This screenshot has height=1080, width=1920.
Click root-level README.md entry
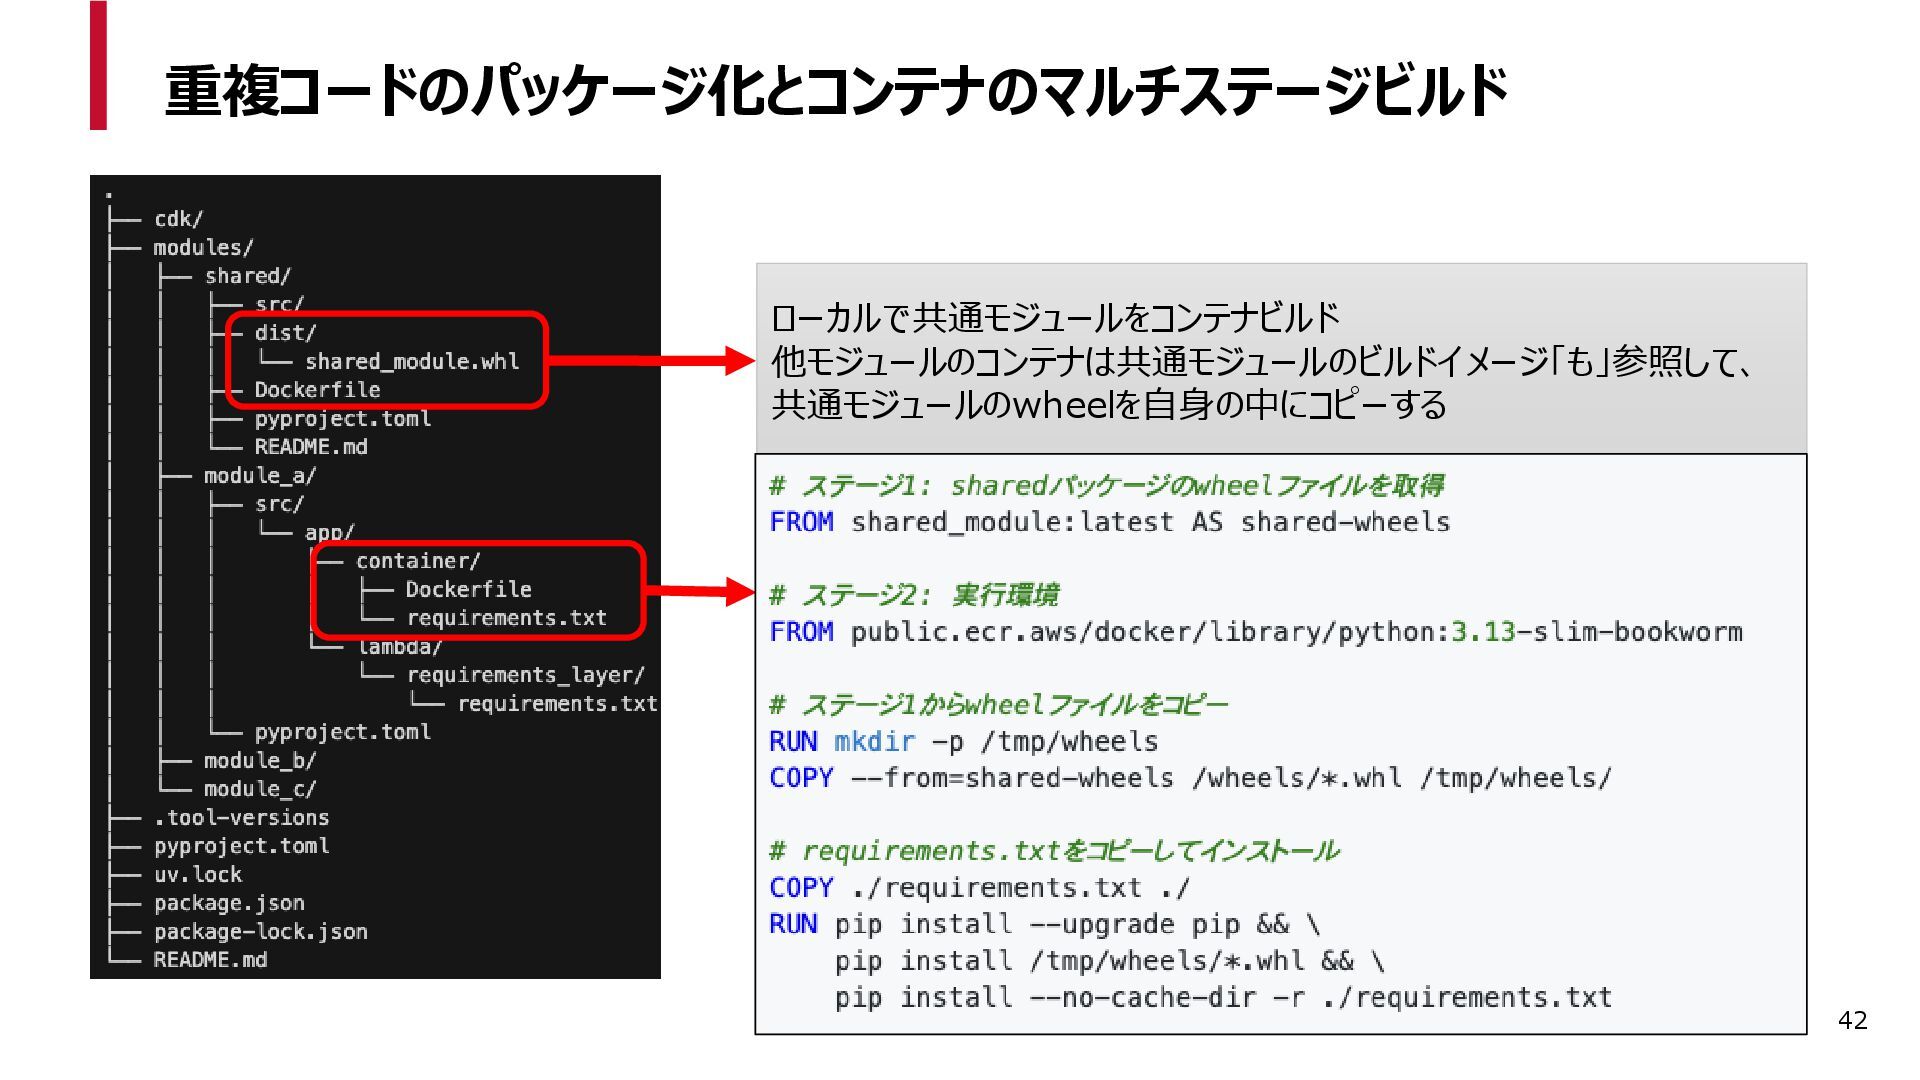[210, 960]
